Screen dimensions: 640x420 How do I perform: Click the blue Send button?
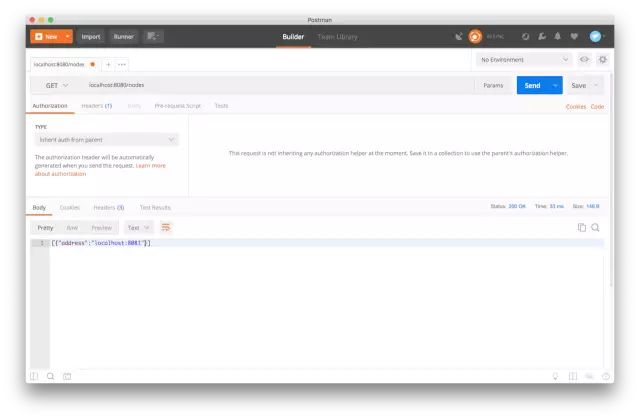click(x=532, y=85)
